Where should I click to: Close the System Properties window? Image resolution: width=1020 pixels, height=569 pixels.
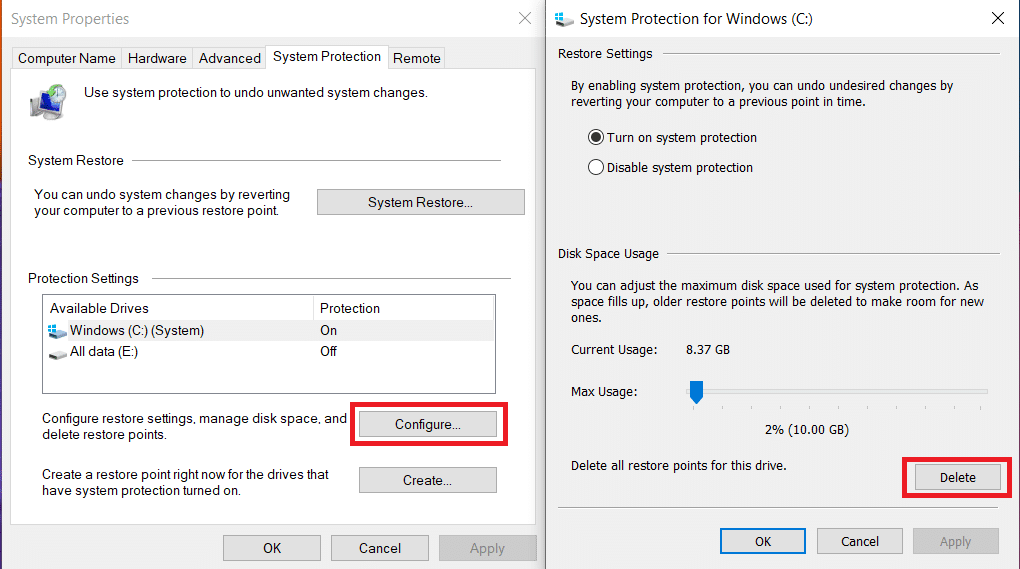(525, 19)
